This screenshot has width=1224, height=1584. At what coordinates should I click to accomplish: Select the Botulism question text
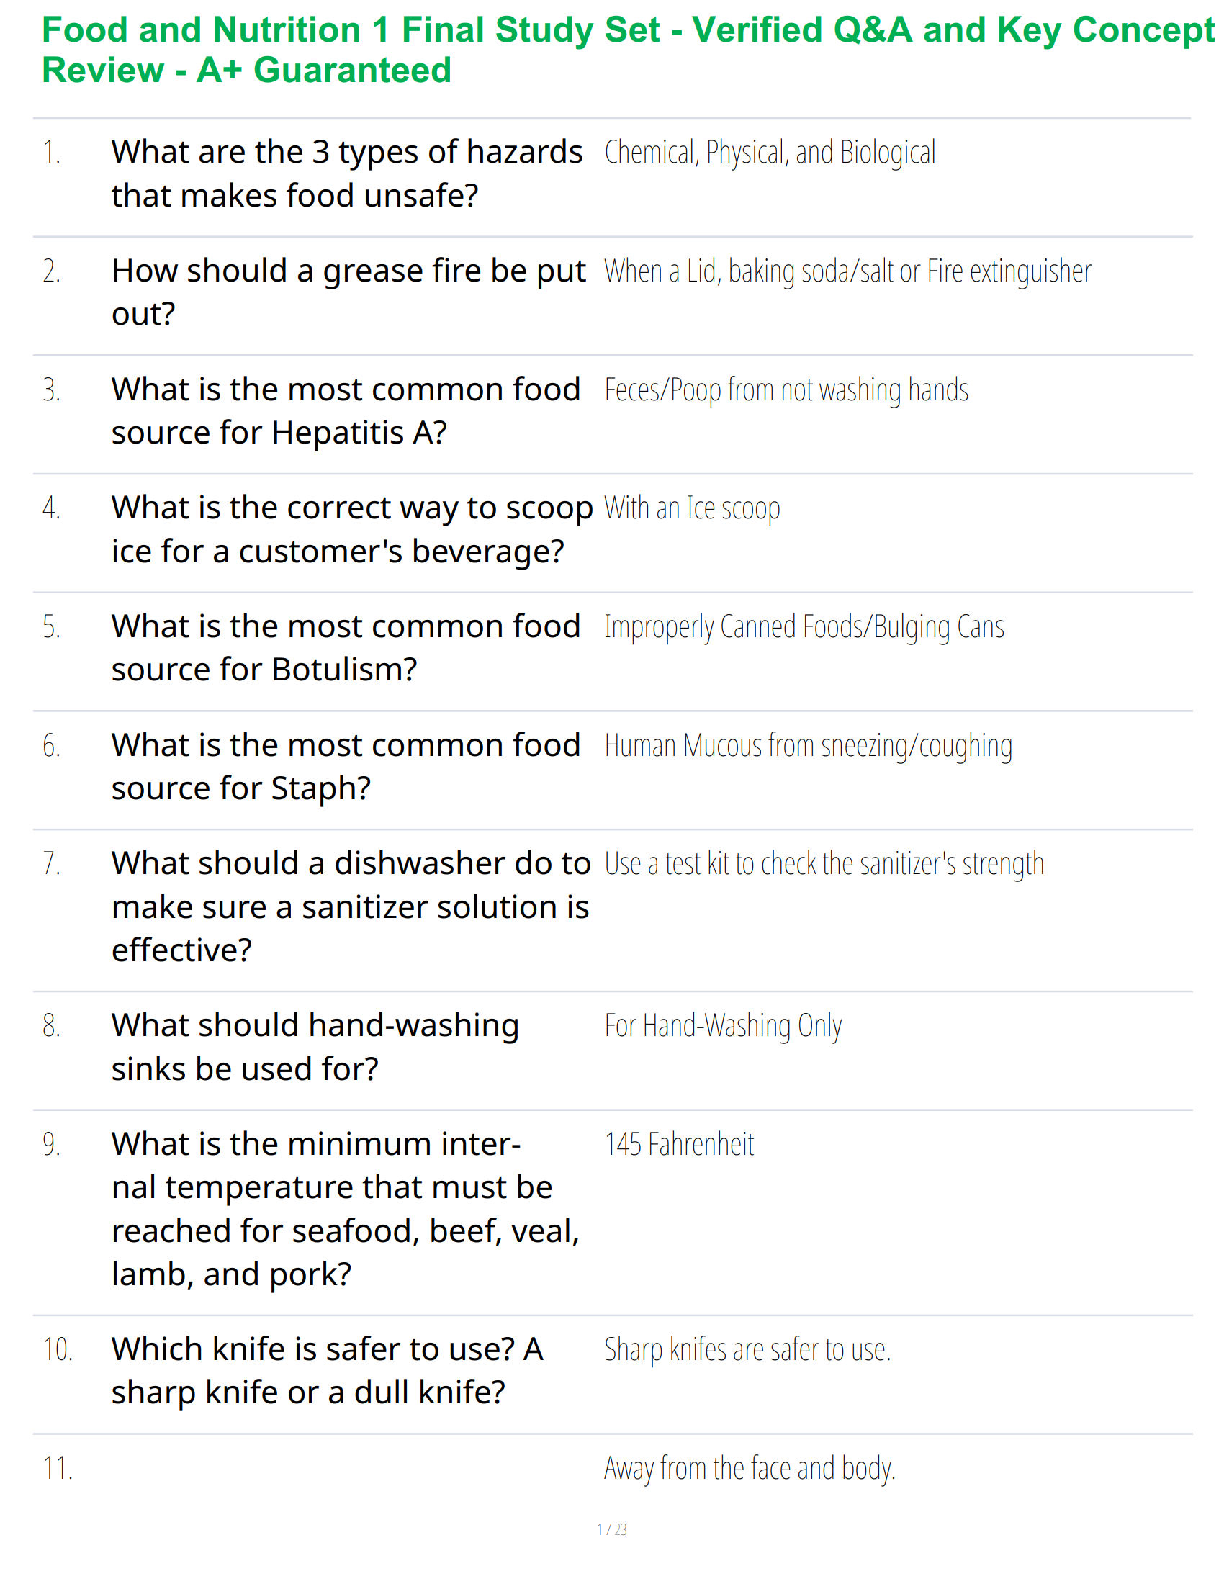[x=346, y=648]
